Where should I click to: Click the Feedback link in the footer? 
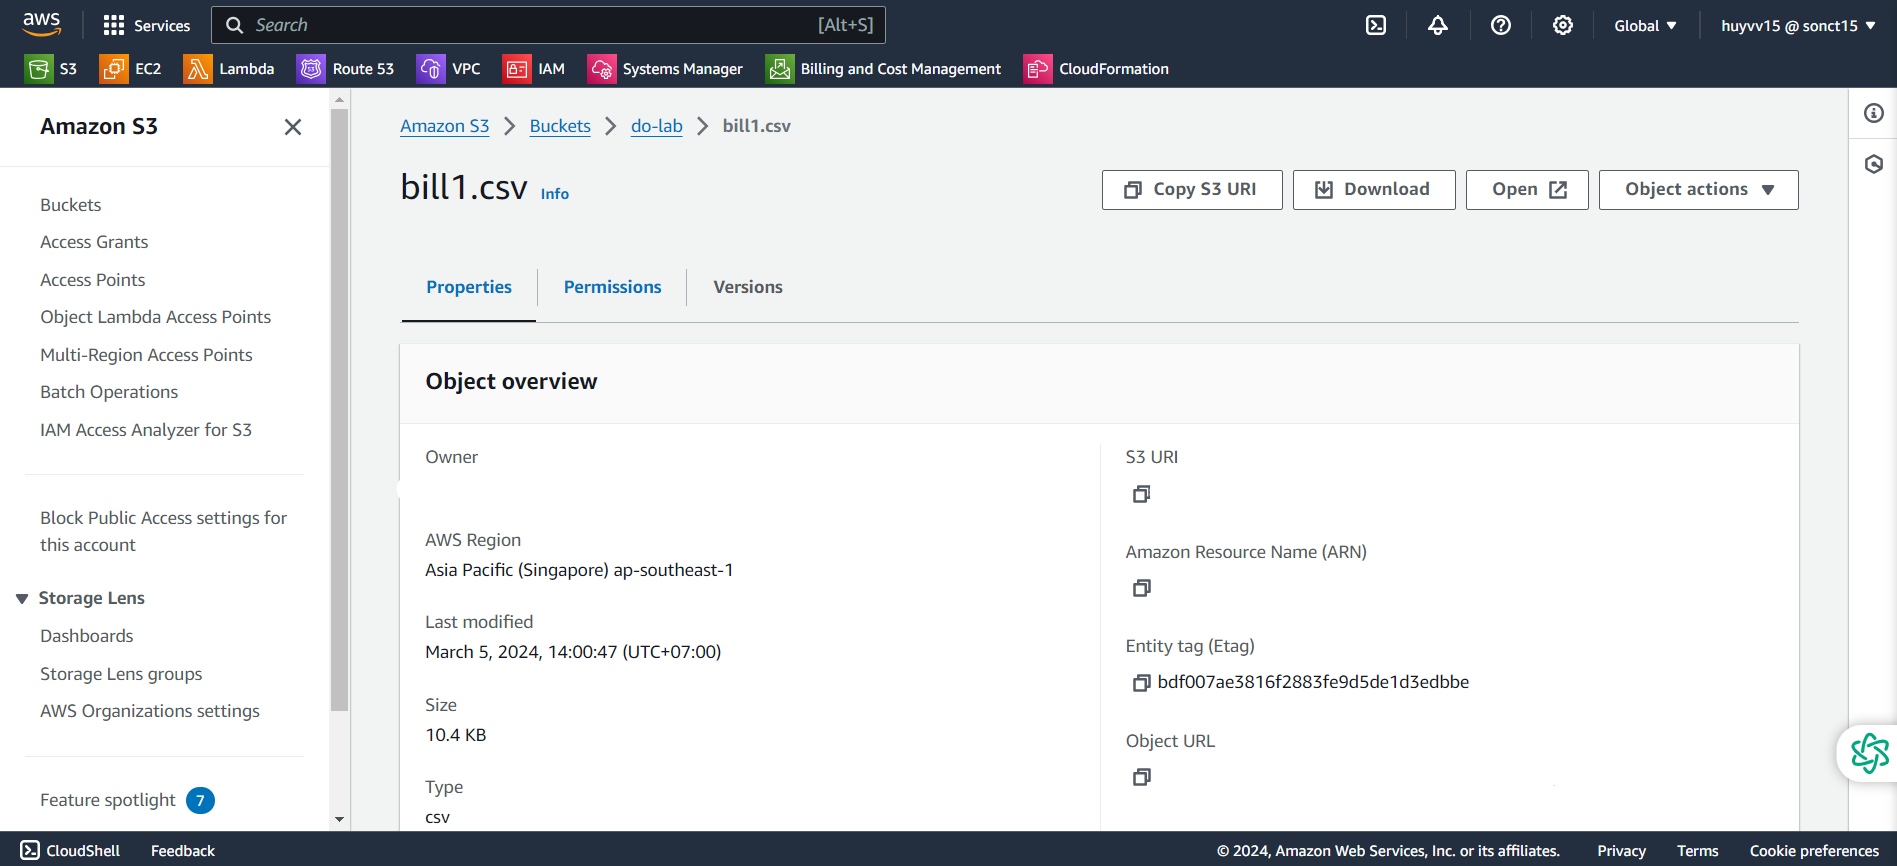(x=183, y=851)
